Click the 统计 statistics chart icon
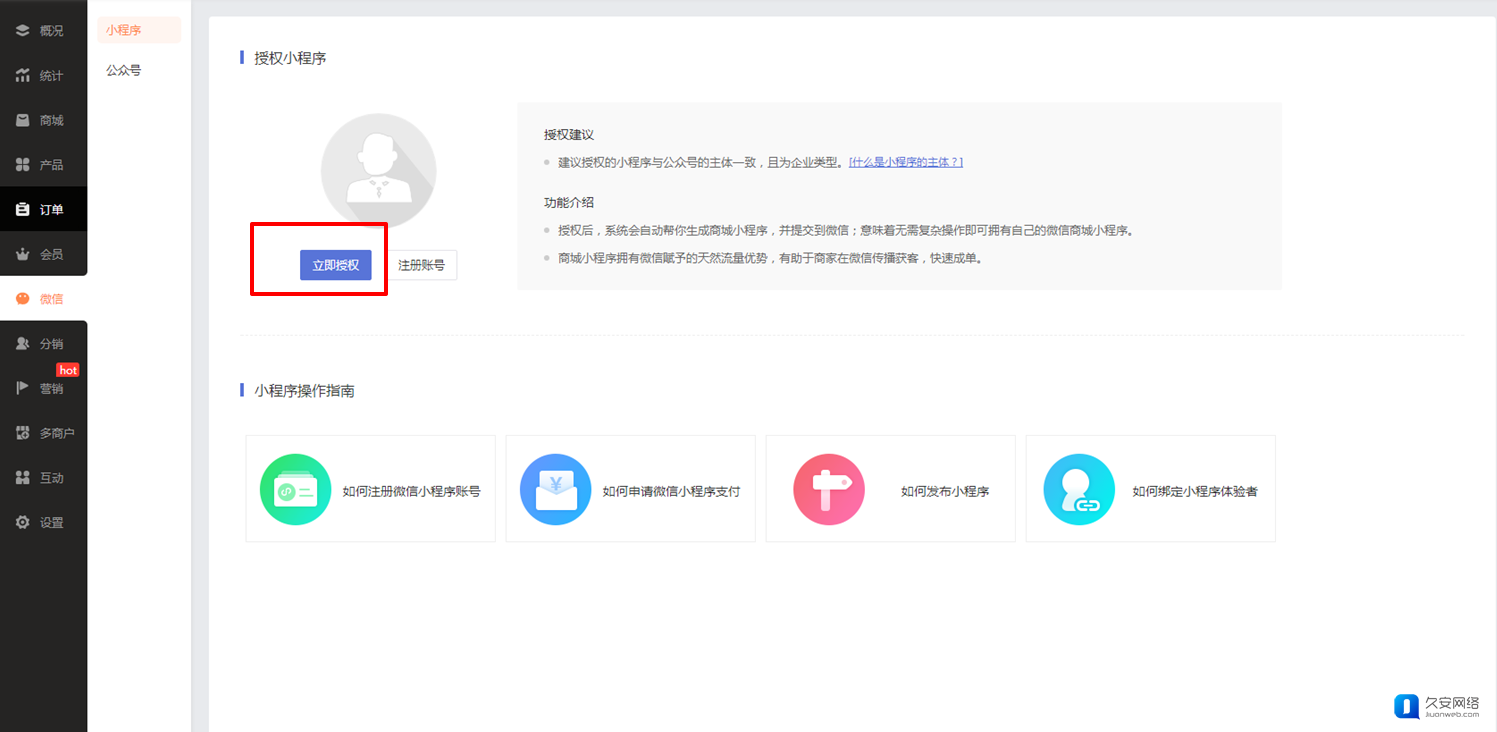 point(22,76)
